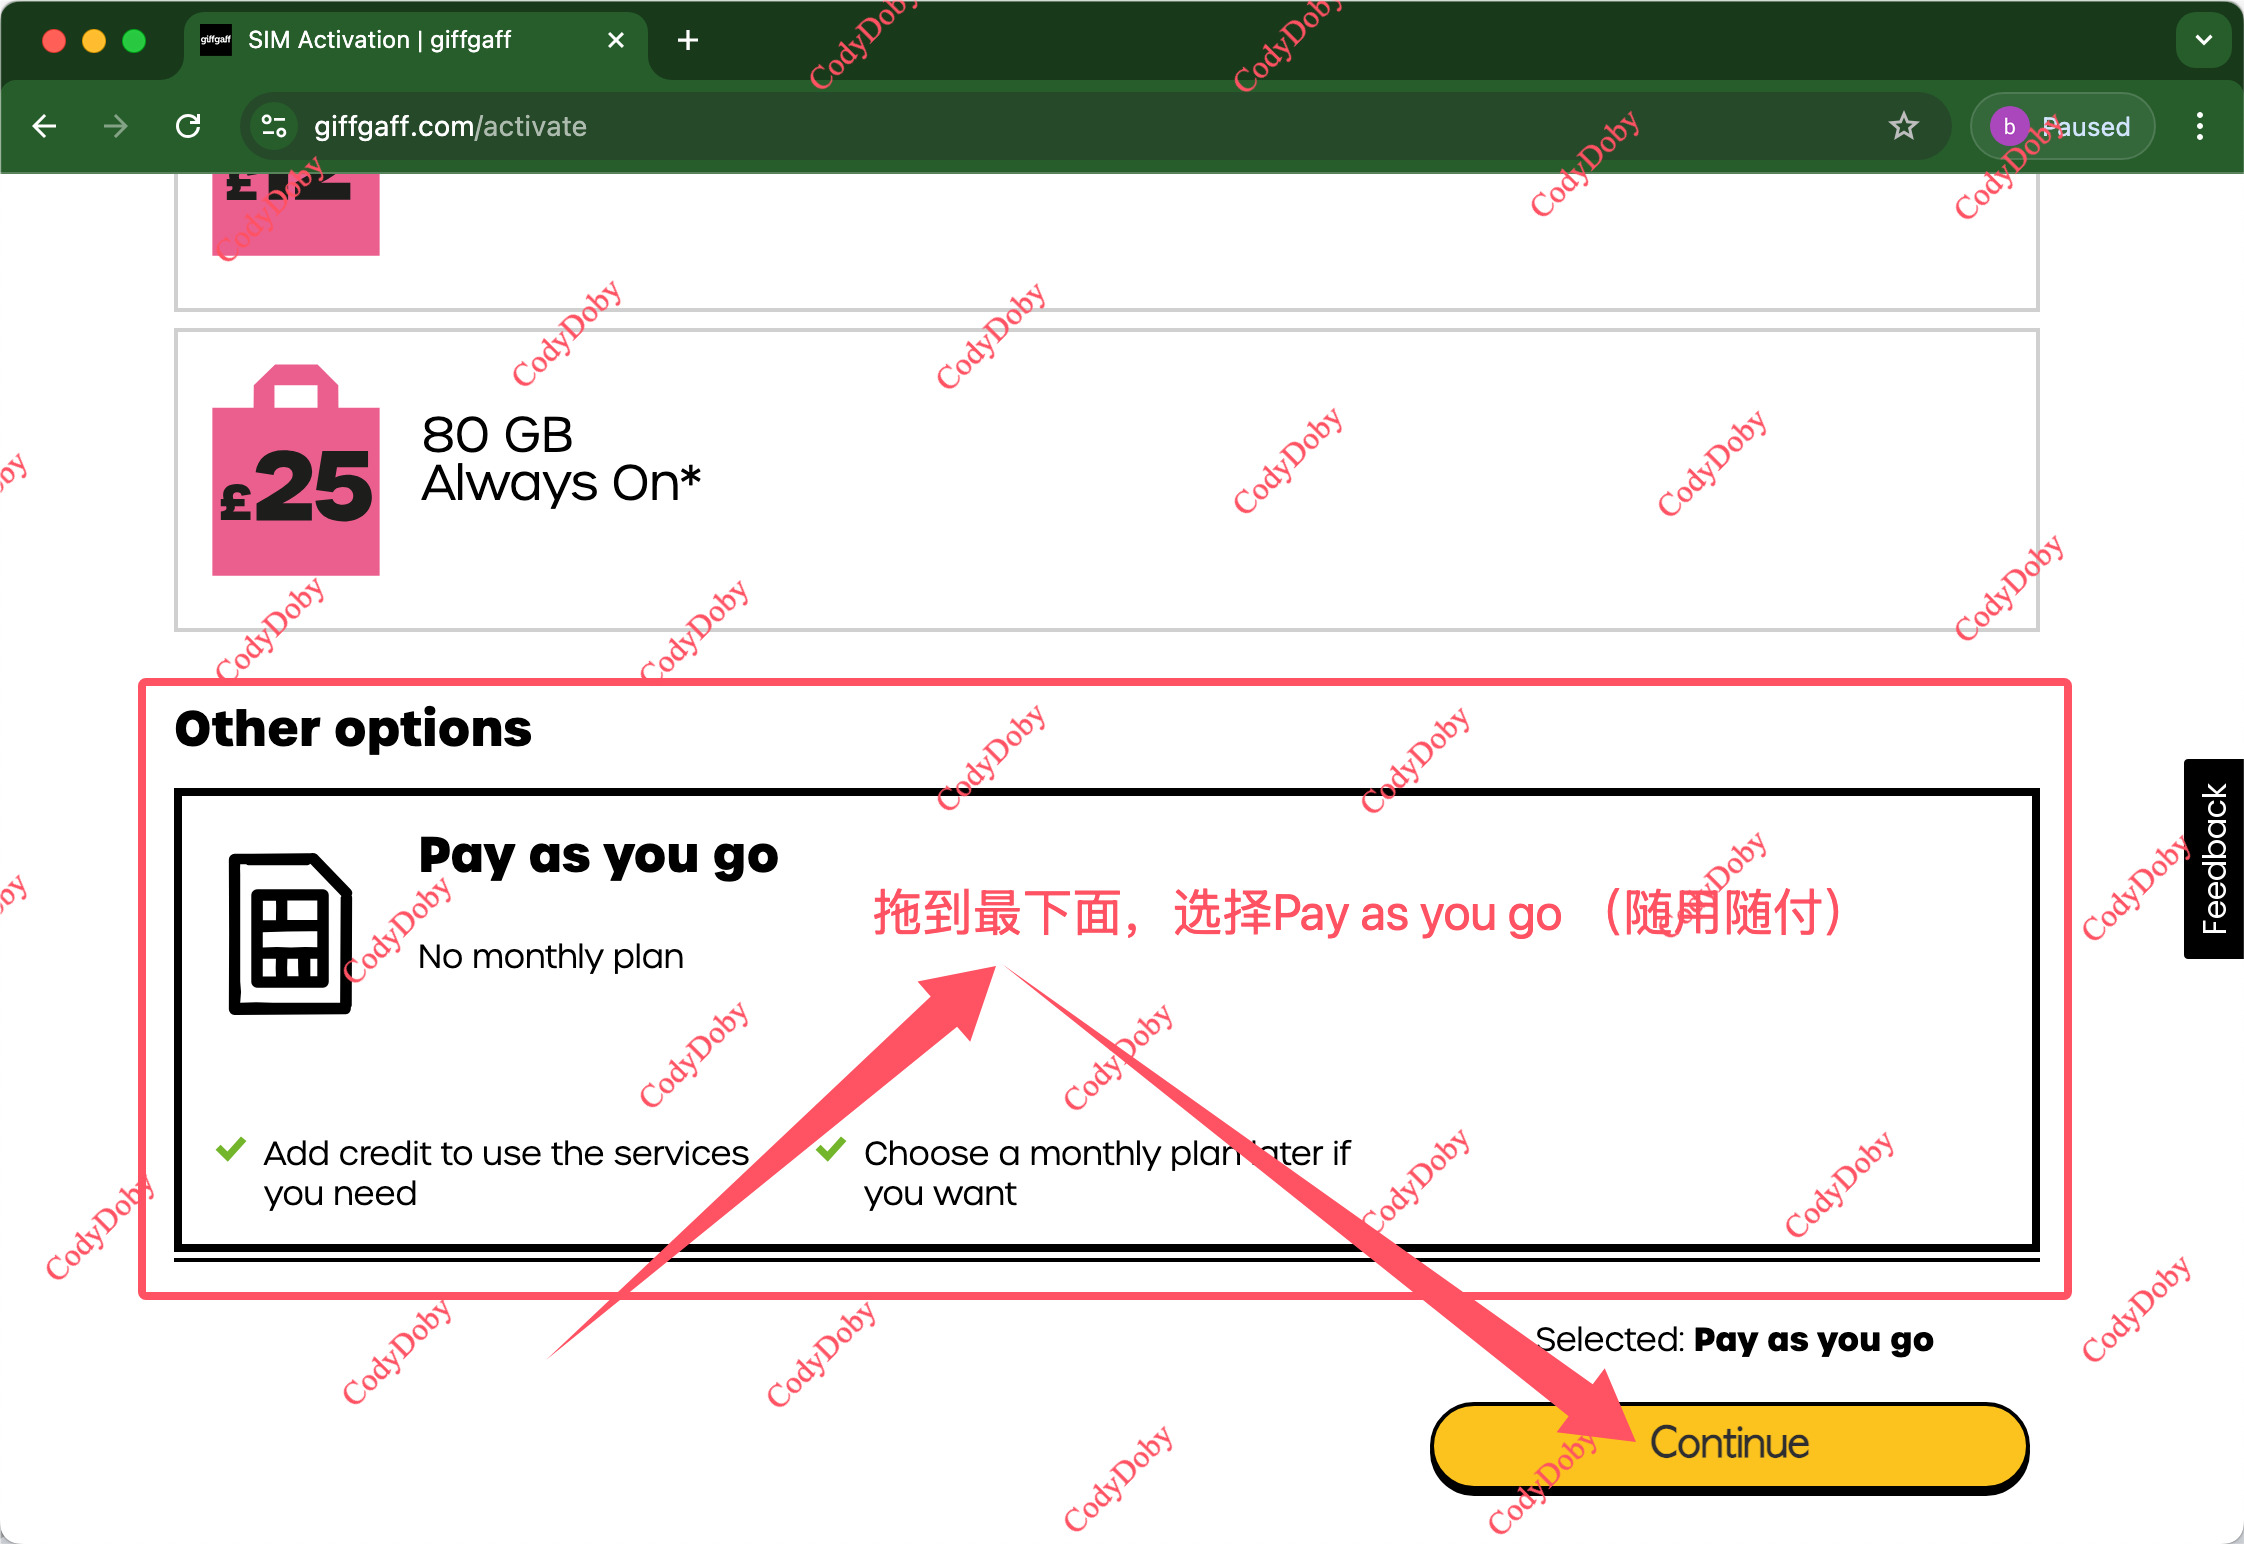Click the macOS yellow minimize button
The width and height of the screenshot is (2244, 1544).
pos(94,41)
